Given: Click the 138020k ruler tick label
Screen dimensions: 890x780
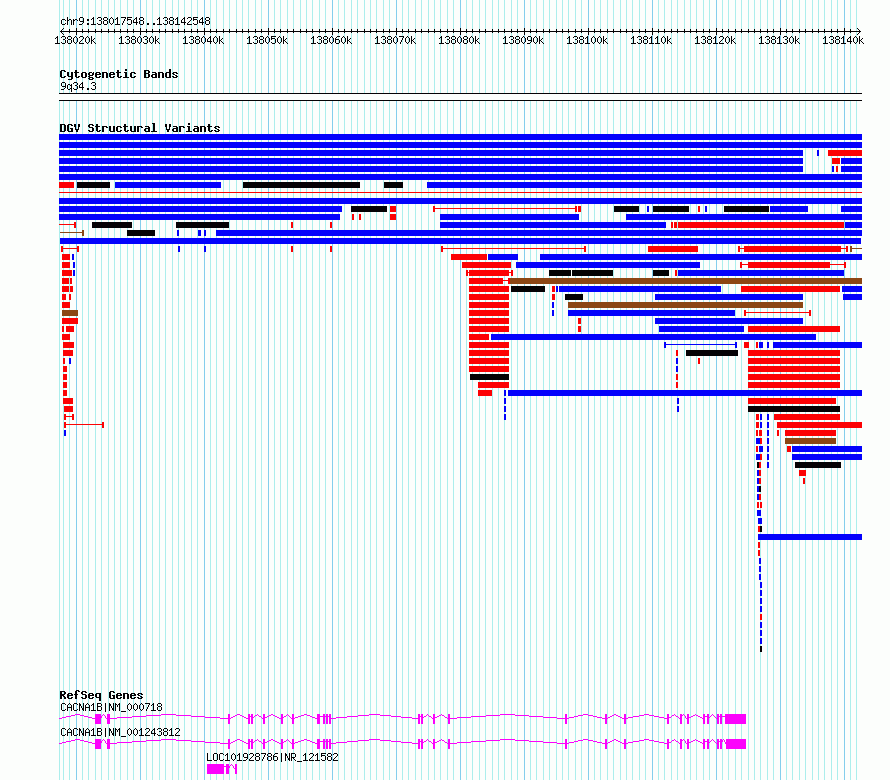Looking at the screenshot, I should pyautogui.click(x=75, y=40).
